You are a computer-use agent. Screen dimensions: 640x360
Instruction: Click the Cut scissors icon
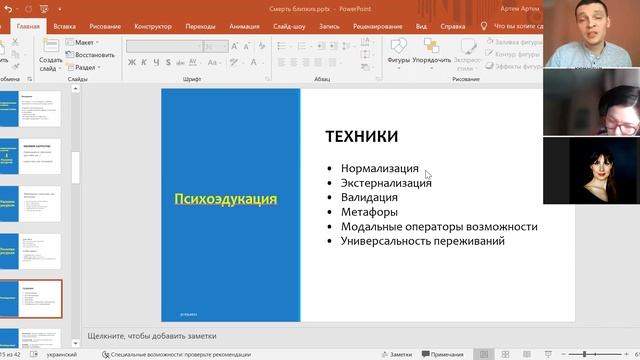pyautogui.click(x=15, y=42)
